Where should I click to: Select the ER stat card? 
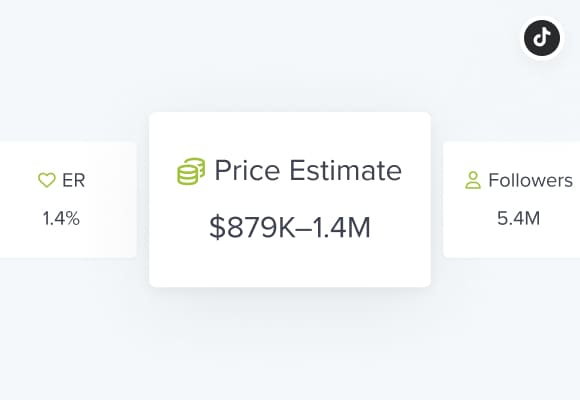click(x=68, y=200)
